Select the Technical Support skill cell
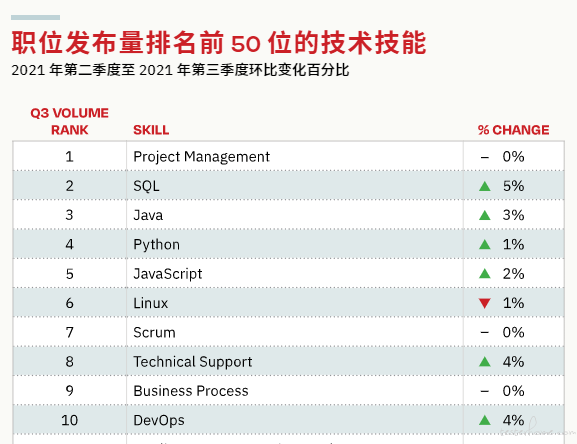The image size is (577, 444). click(x=295, y=361)
